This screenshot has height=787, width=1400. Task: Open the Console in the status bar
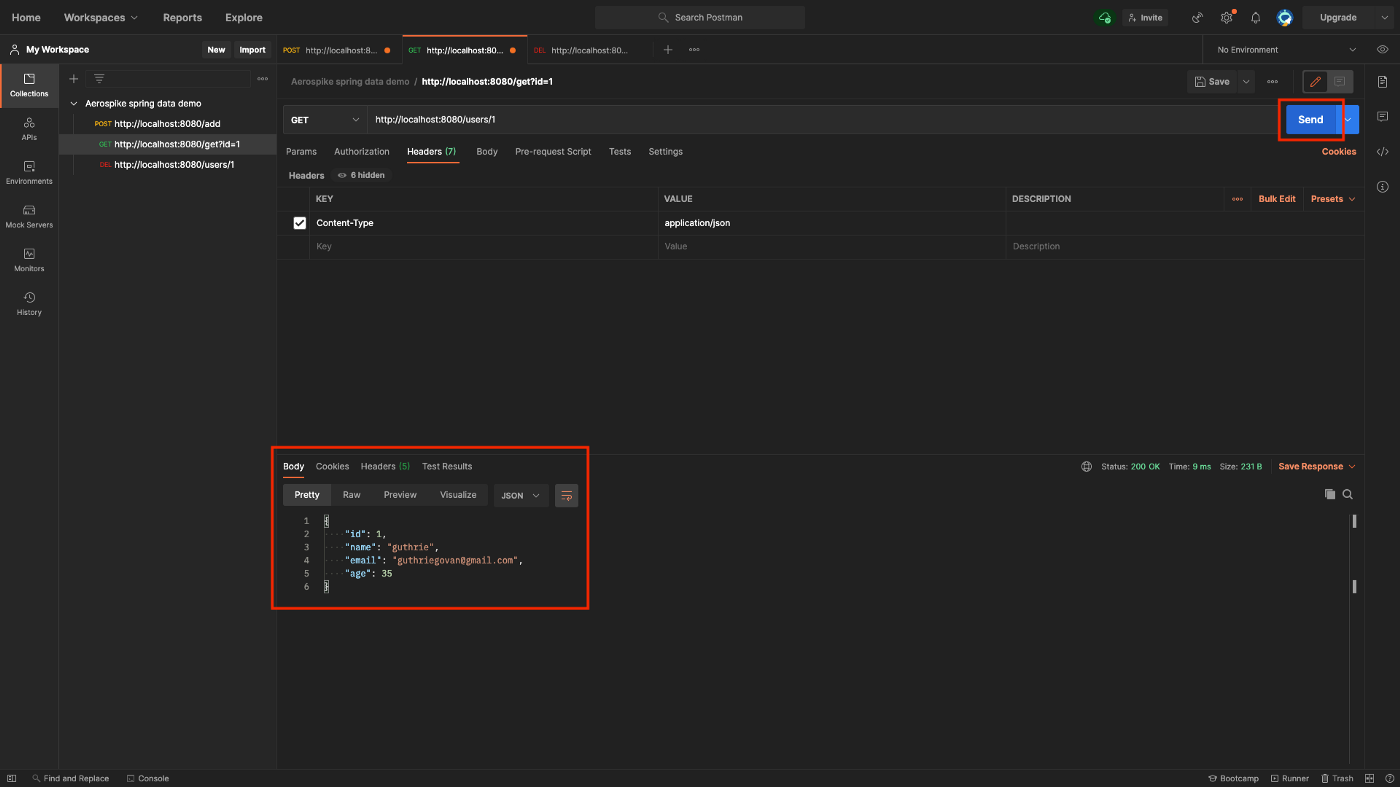pos(148,778)
